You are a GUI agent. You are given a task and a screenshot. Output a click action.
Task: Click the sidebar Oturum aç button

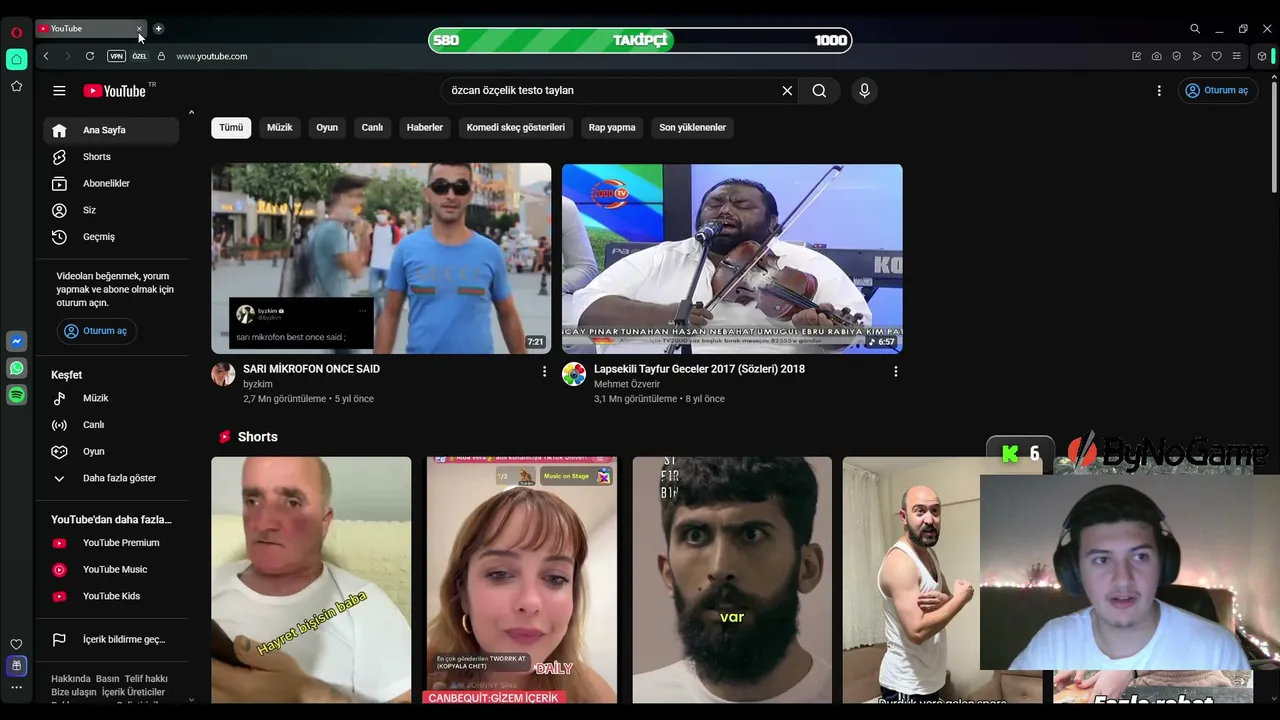96,331
